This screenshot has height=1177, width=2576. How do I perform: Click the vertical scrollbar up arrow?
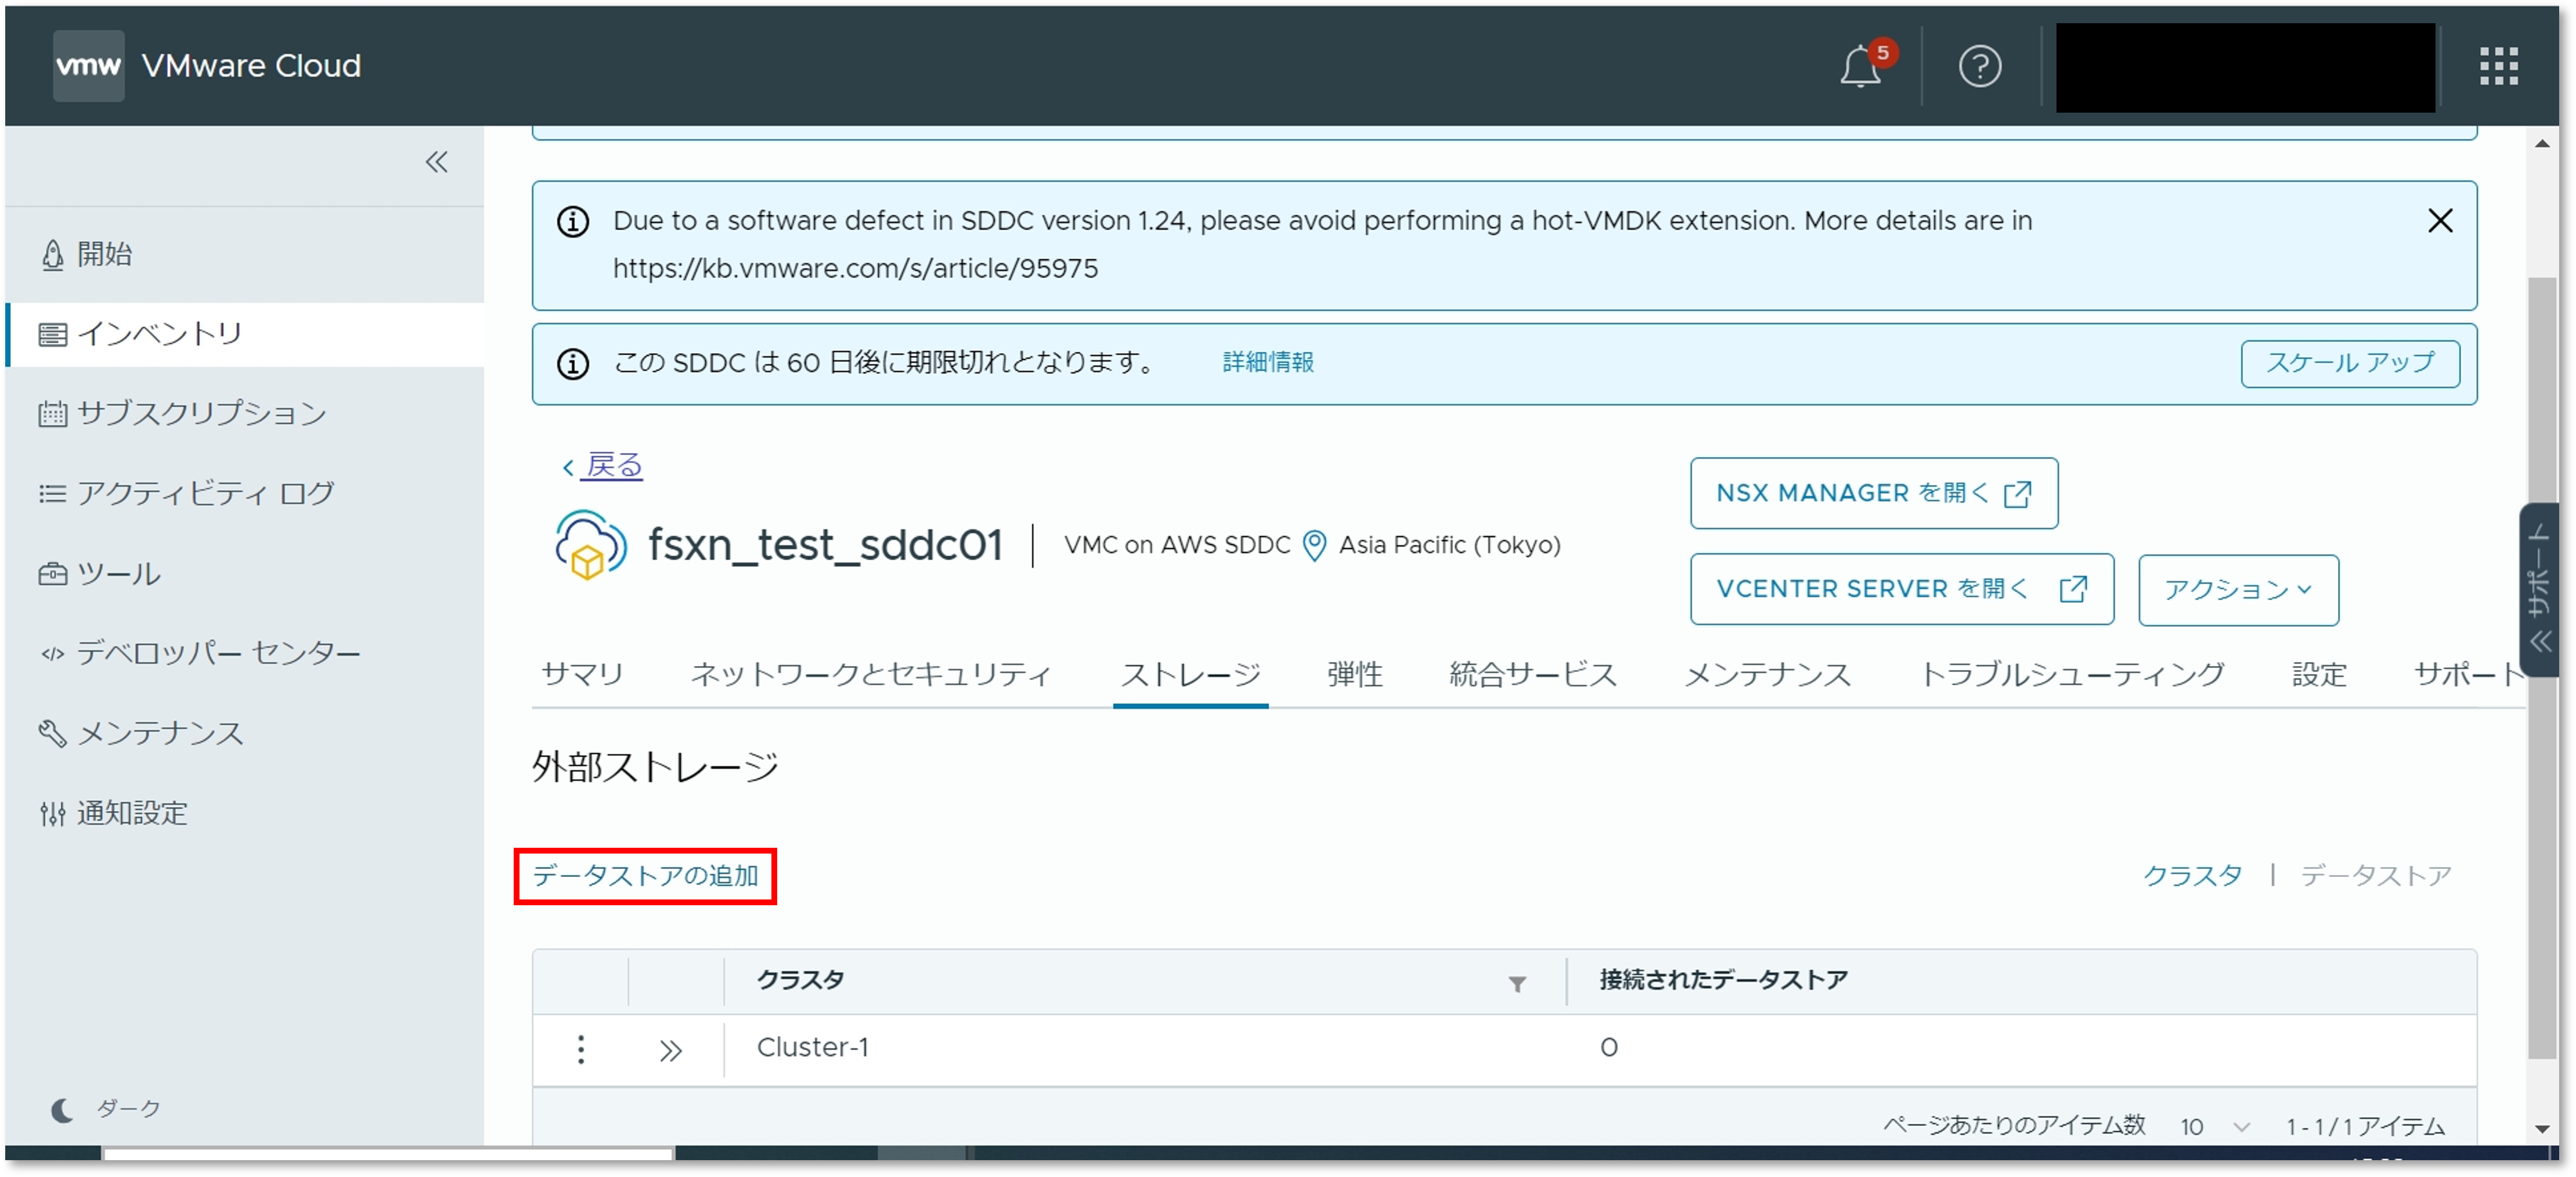2541,144
